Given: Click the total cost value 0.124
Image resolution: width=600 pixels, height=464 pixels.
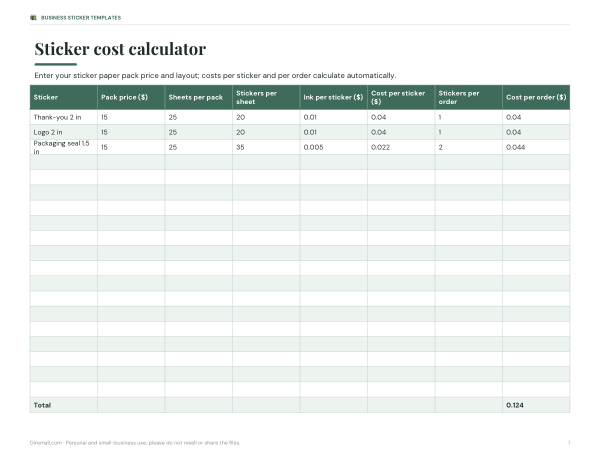Looking at the screenshot, I should point(515,405).
